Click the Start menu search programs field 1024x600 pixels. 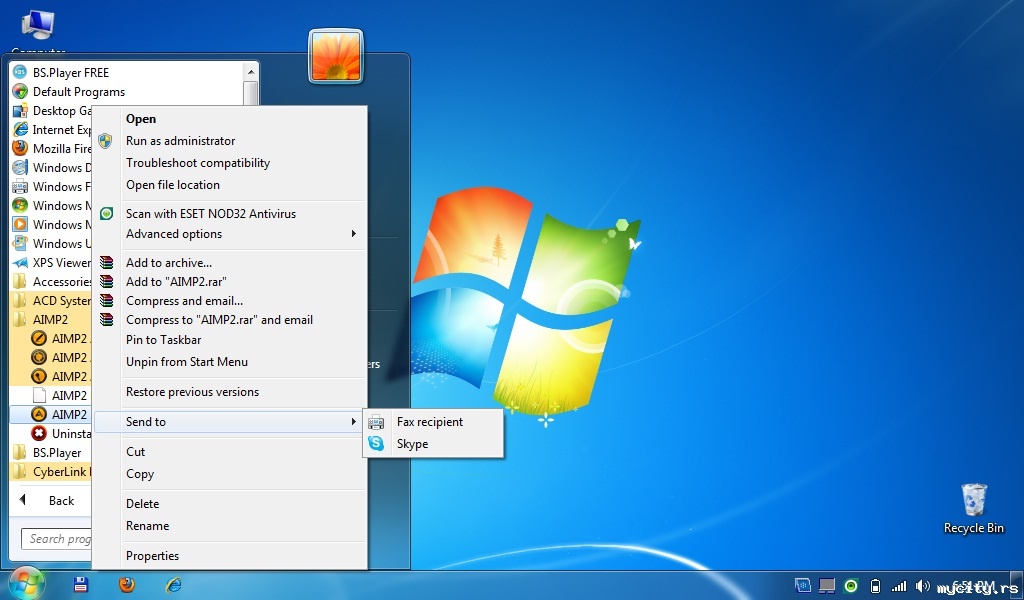coord(58,539)
